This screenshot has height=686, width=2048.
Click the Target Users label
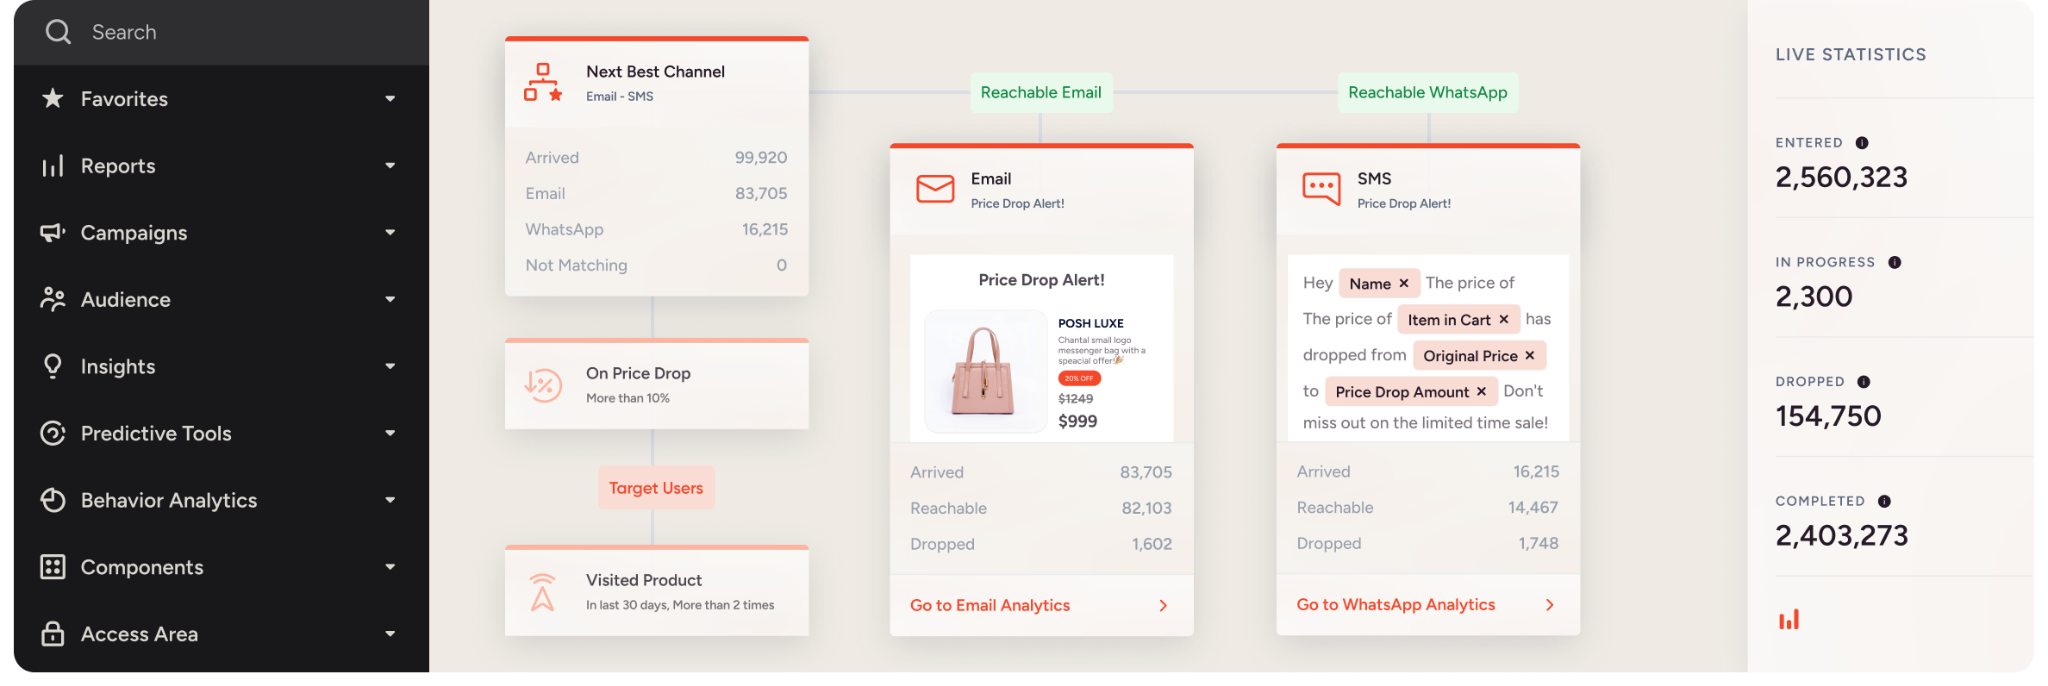pos(656,488)
